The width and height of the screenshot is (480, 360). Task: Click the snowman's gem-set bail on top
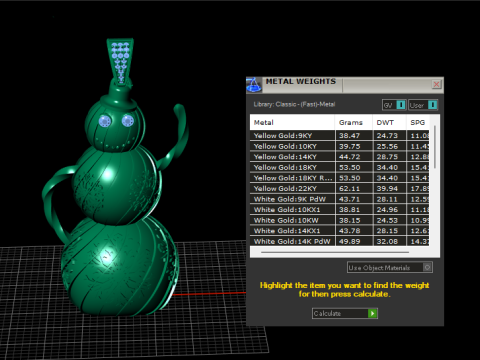point(120,61)
